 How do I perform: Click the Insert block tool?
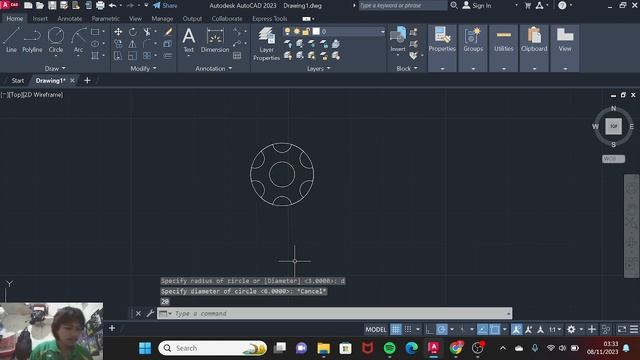click(398, 40)
